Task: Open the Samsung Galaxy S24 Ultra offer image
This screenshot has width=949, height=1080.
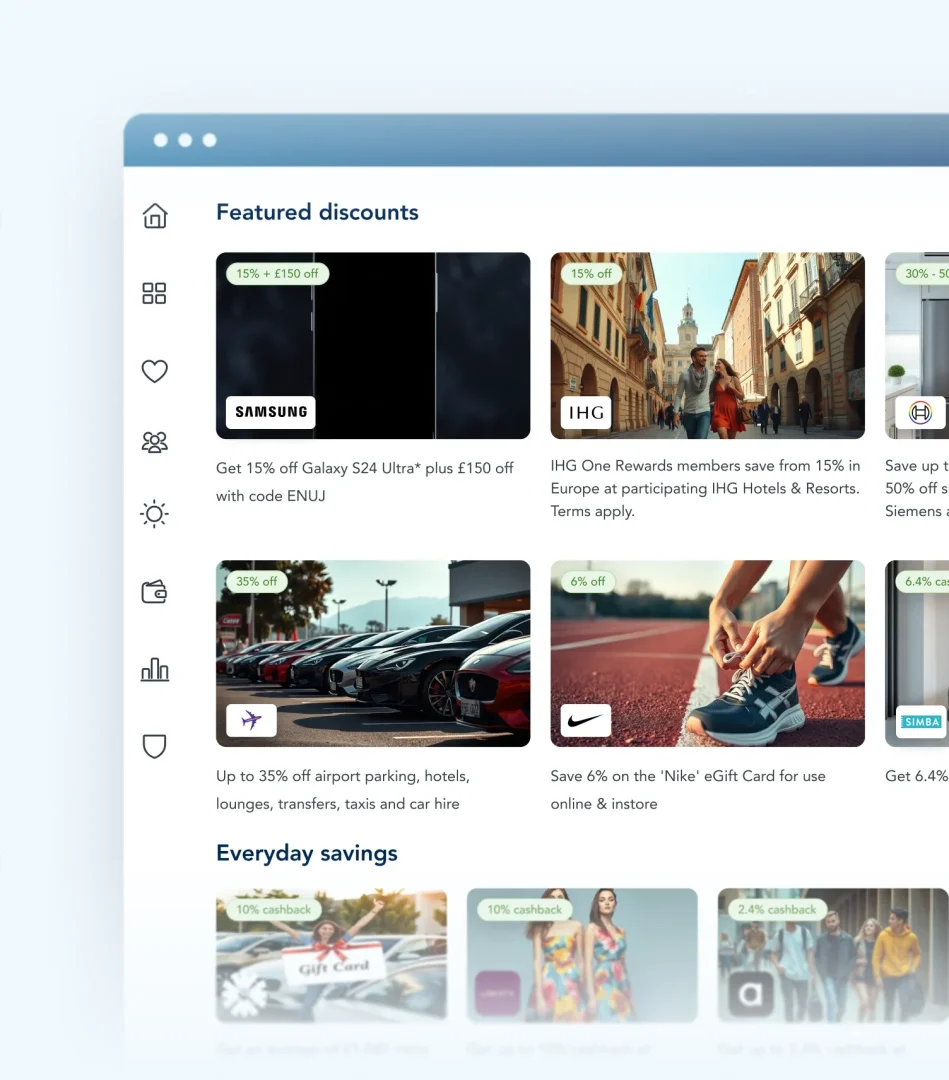Action: [373, 346]
